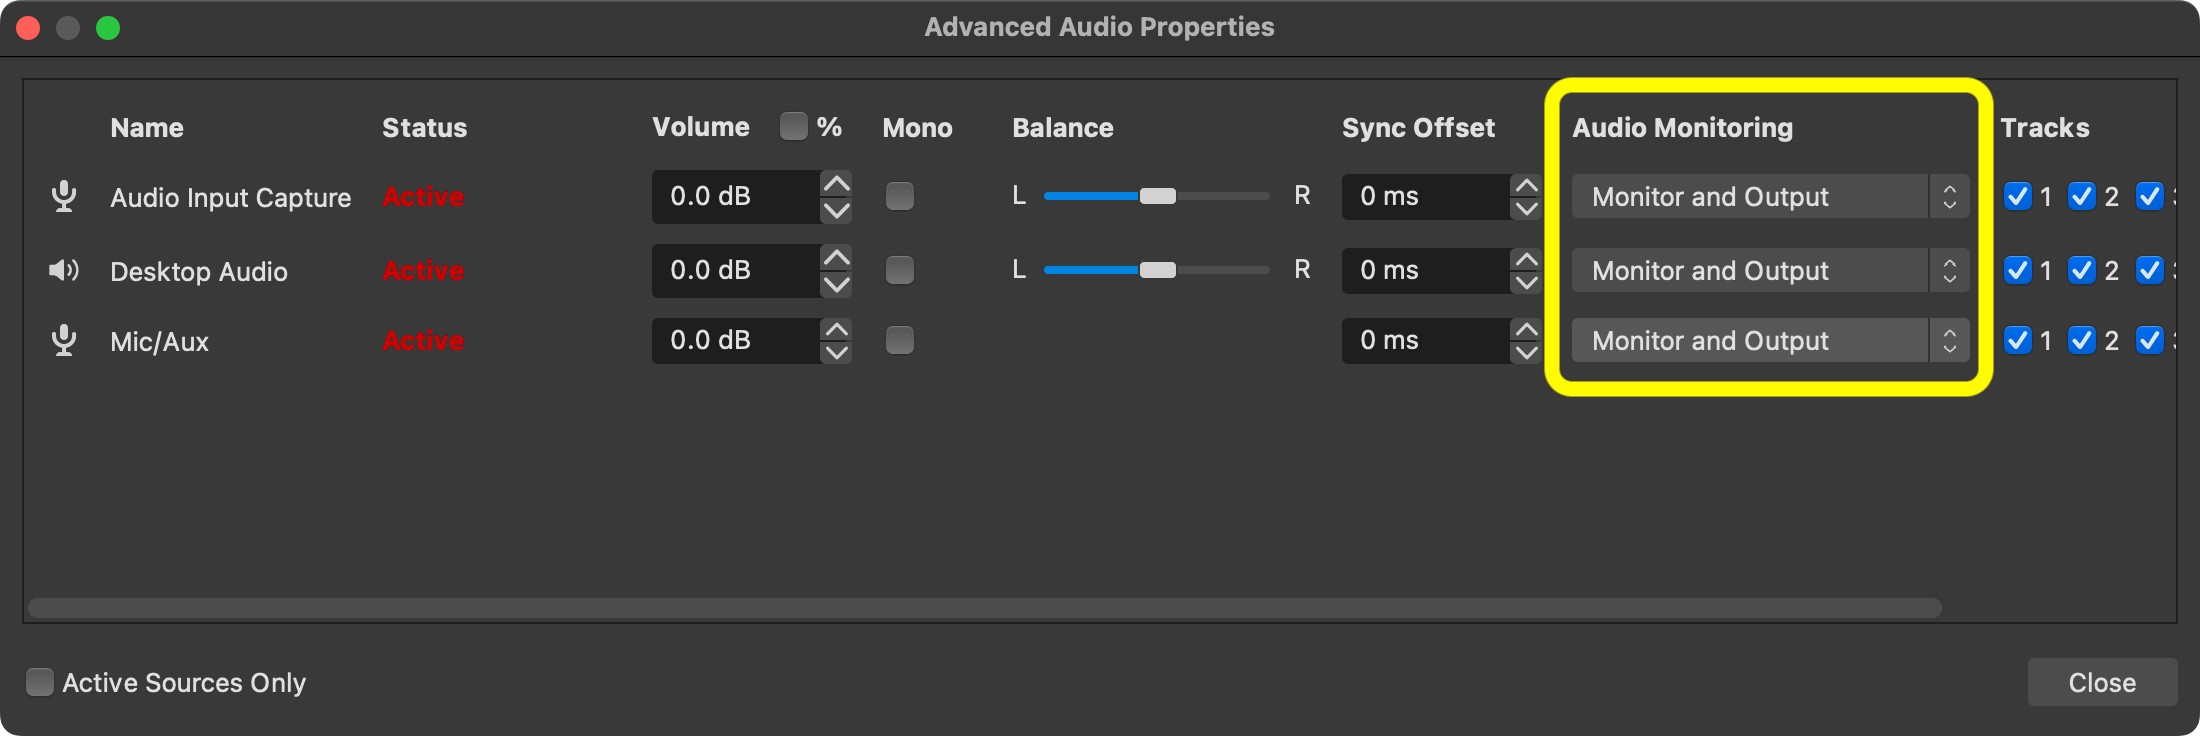This screenshot has width=2200, height=736.
Task: Decrease volume for Audio Input Capture
Action: point(836,210)
